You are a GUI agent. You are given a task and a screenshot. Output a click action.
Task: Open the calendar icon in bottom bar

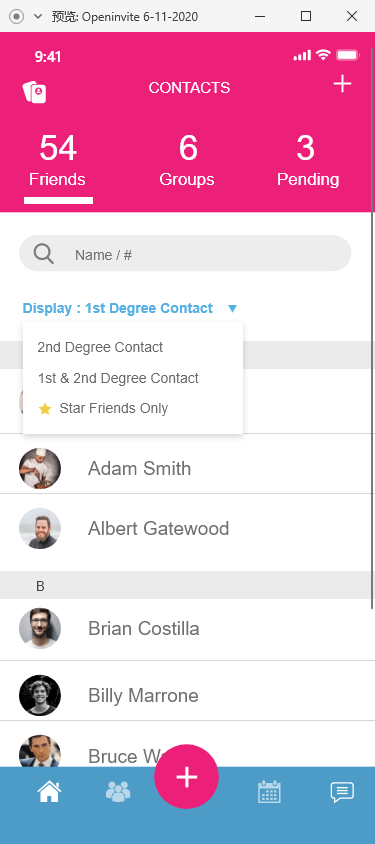tap(269, 792)
